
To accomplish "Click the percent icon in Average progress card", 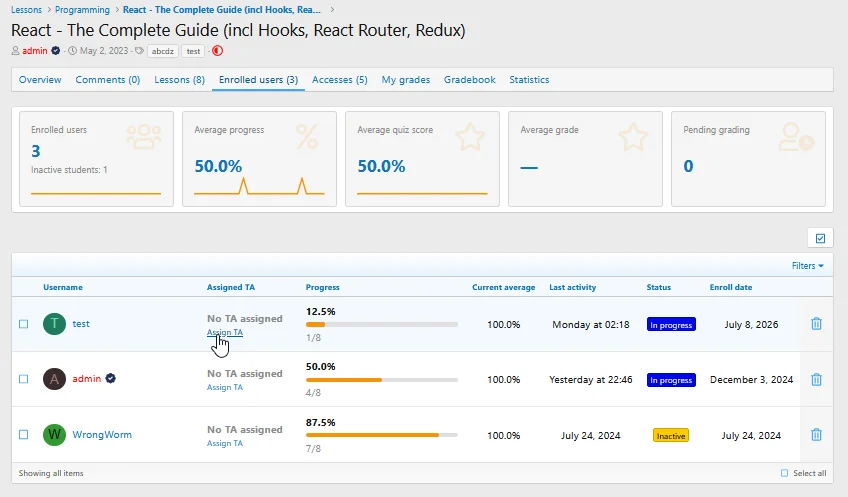I will [307, 136].
